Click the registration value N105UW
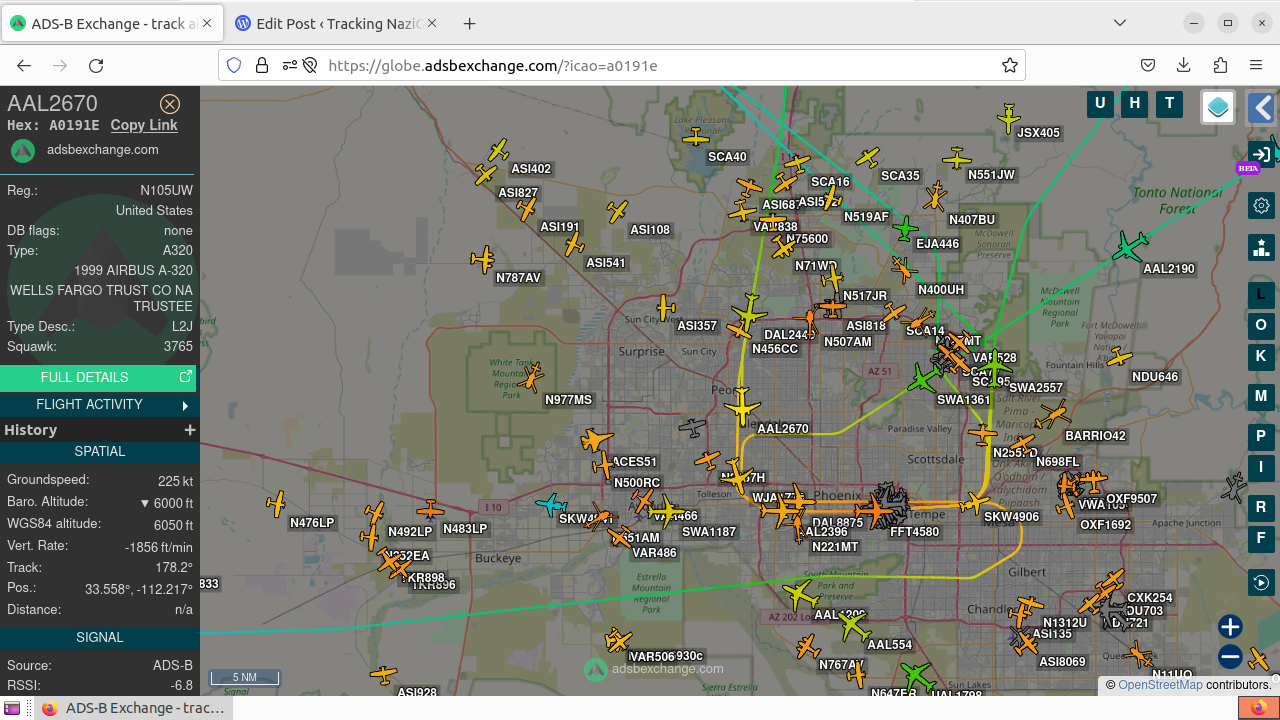1280x720 pixels. [166, 190]
